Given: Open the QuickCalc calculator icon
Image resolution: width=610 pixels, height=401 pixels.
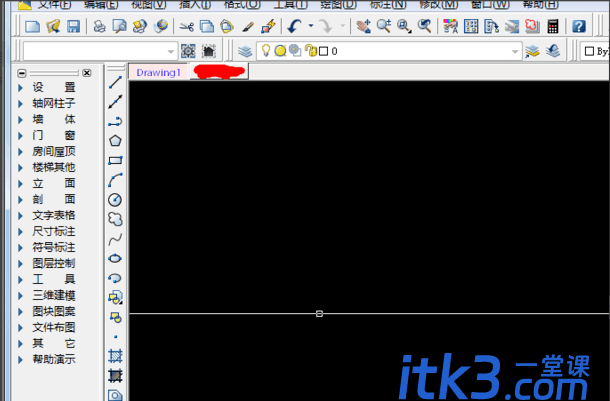Looking at the screenshot, I should click(553, 26).
